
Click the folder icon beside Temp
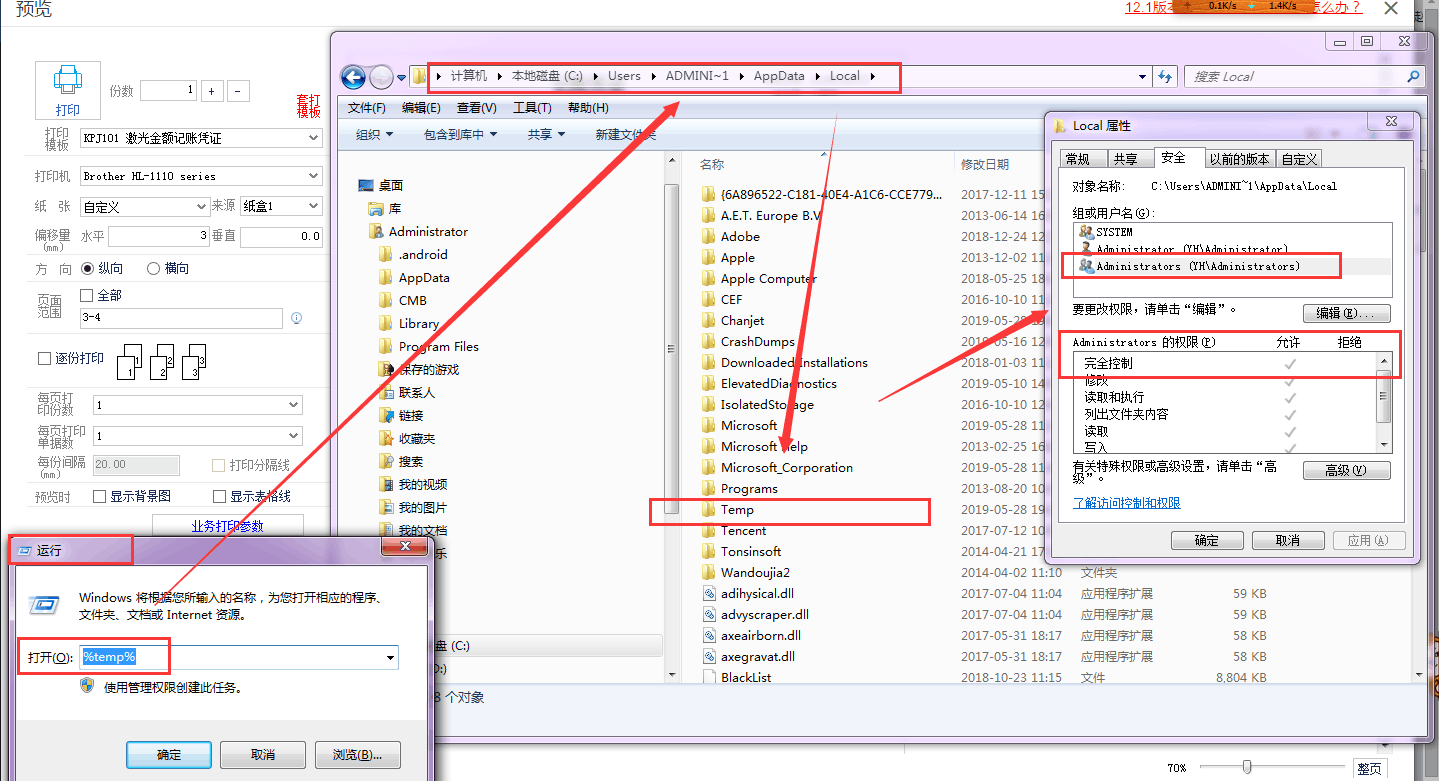[708, 510]
